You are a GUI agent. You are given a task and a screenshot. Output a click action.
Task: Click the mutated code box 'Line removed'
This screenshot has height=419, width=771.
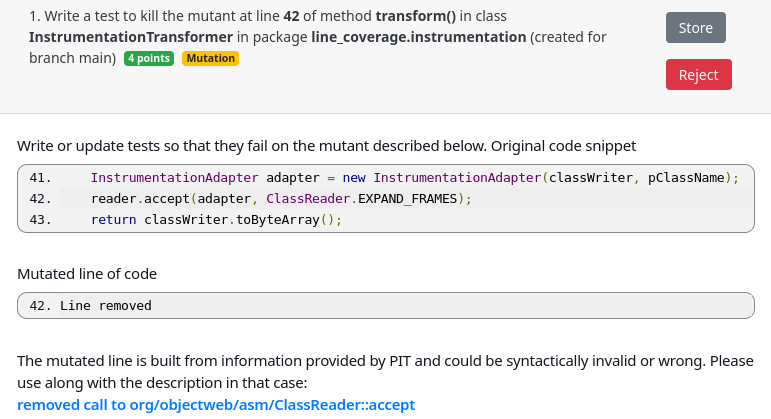click(x=385, y=305)
